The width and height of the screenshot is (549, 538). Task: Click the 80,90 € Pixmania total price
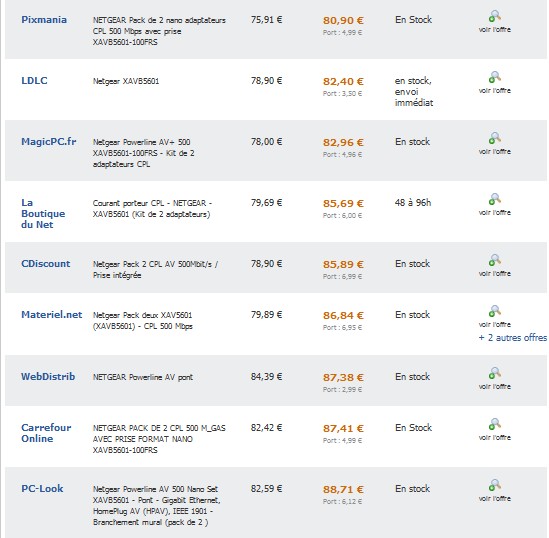343,21
